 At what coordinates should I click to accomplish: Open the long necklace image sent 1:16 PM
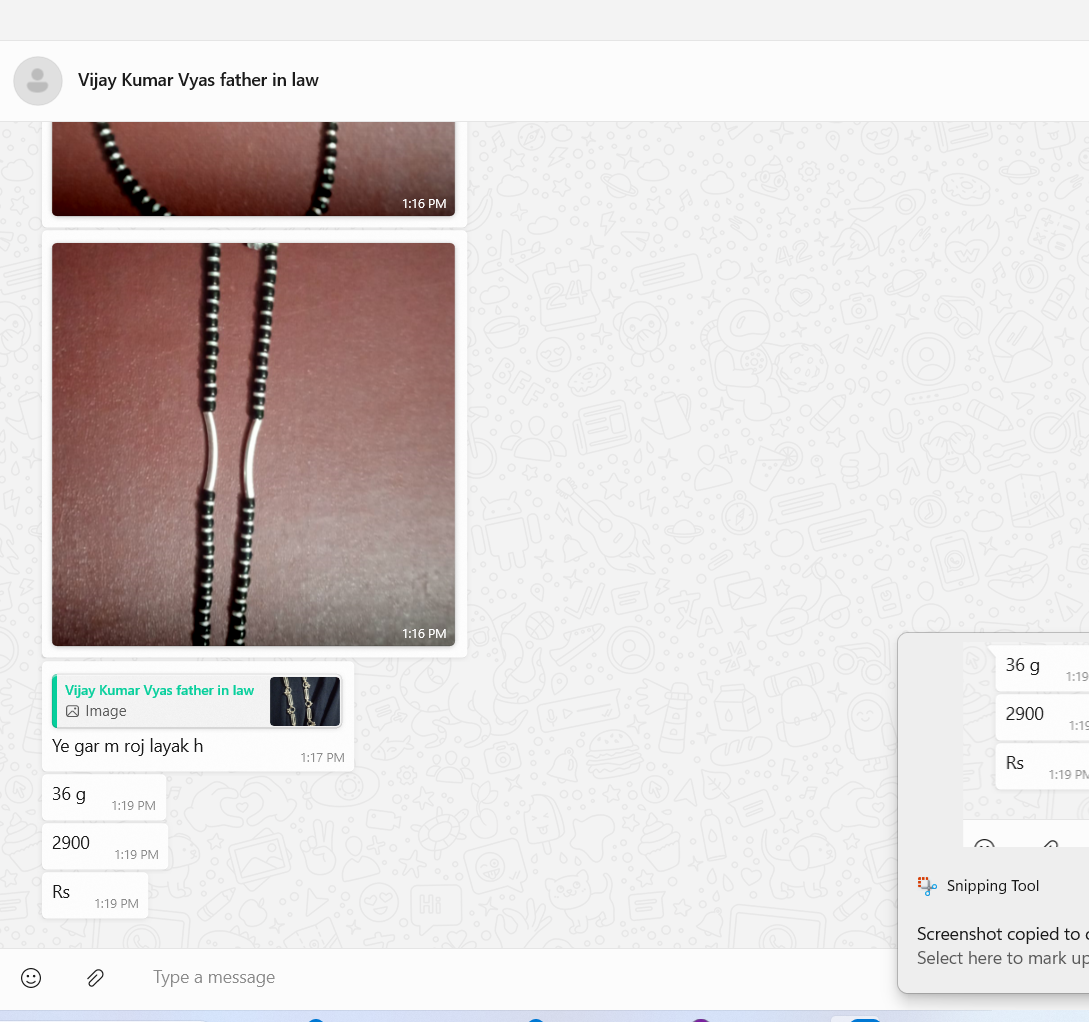click(253, 444)
